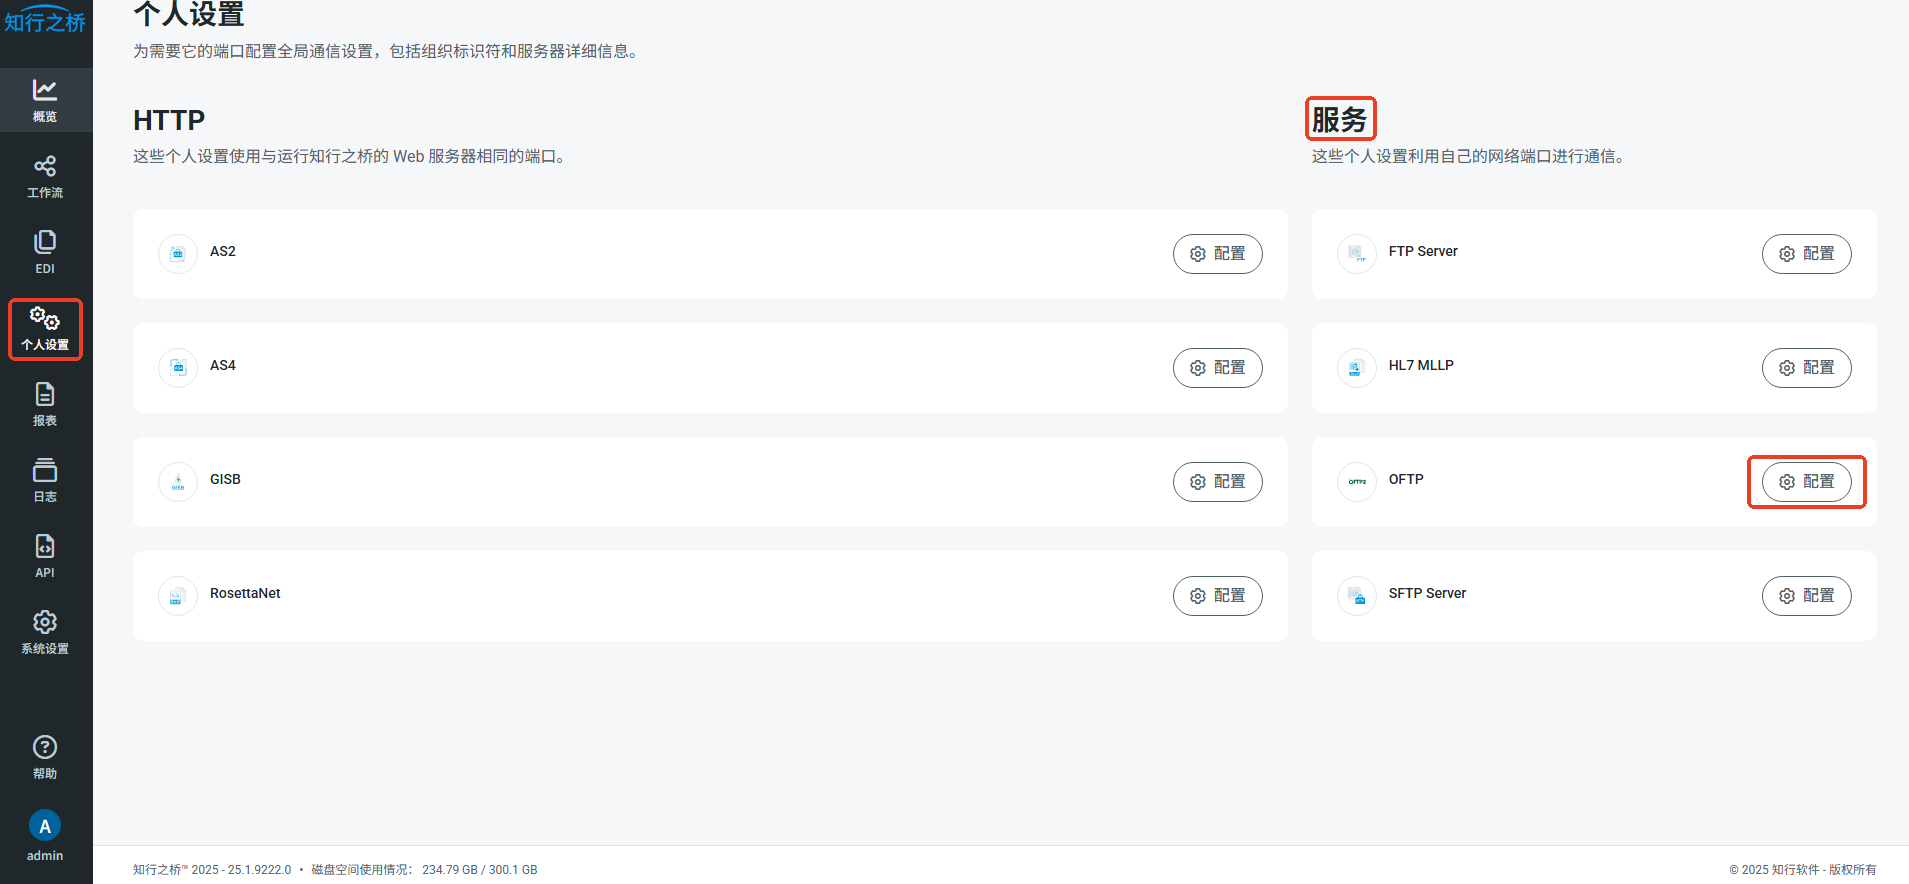Viewport: 1909px width, 884px height.
Task: Go to the EDI sidebar section
Action: pyautogui.click(x=45, y=252)
